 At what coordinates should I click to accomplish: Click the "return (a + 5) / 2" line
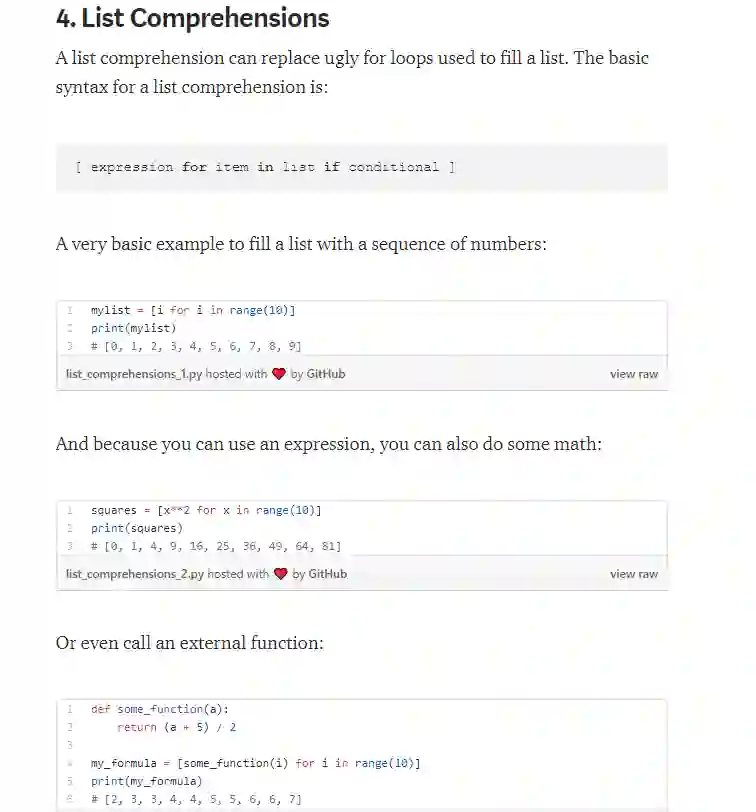[x=176, y=727]
